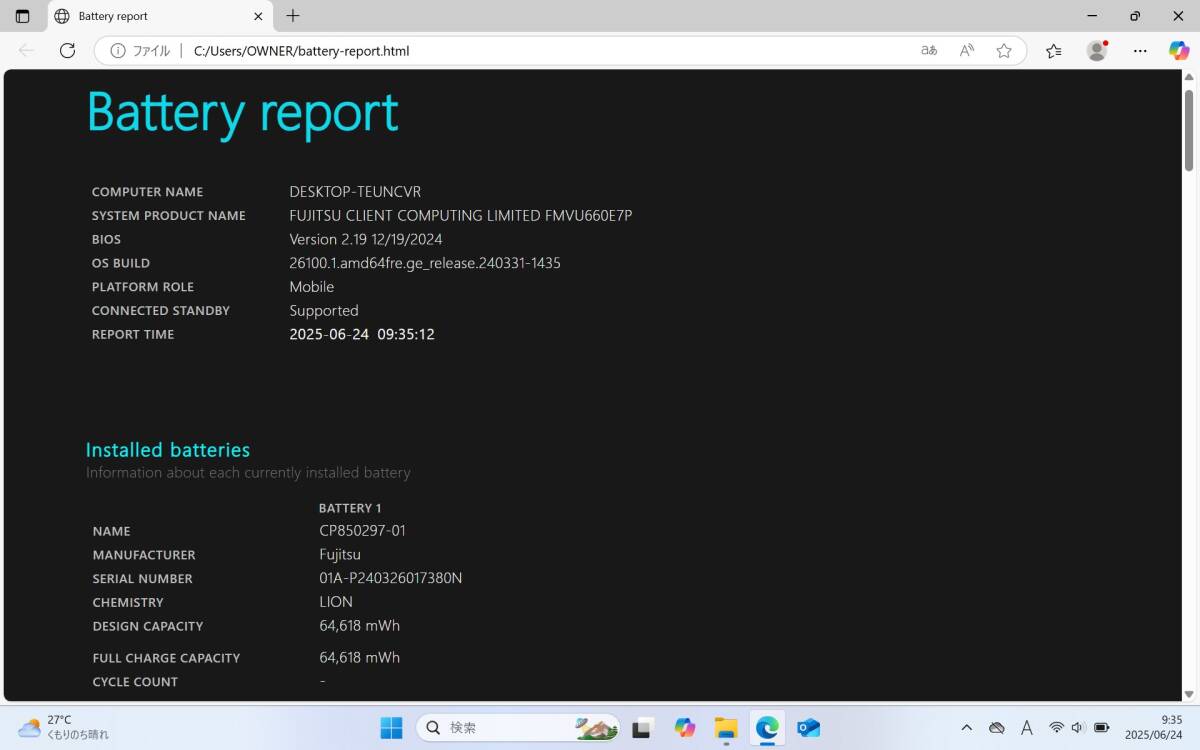Switch to Microsoft Edge taskbar icon

point(767,727)
